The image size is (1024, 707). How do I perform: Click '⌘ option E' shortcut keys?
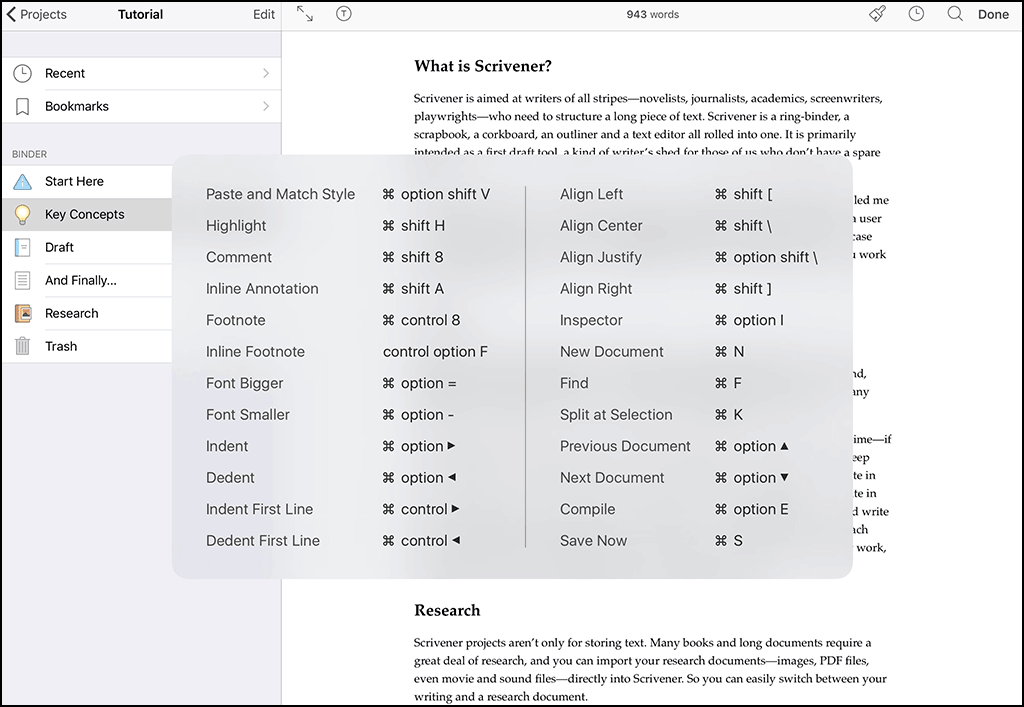coord(752,509)
